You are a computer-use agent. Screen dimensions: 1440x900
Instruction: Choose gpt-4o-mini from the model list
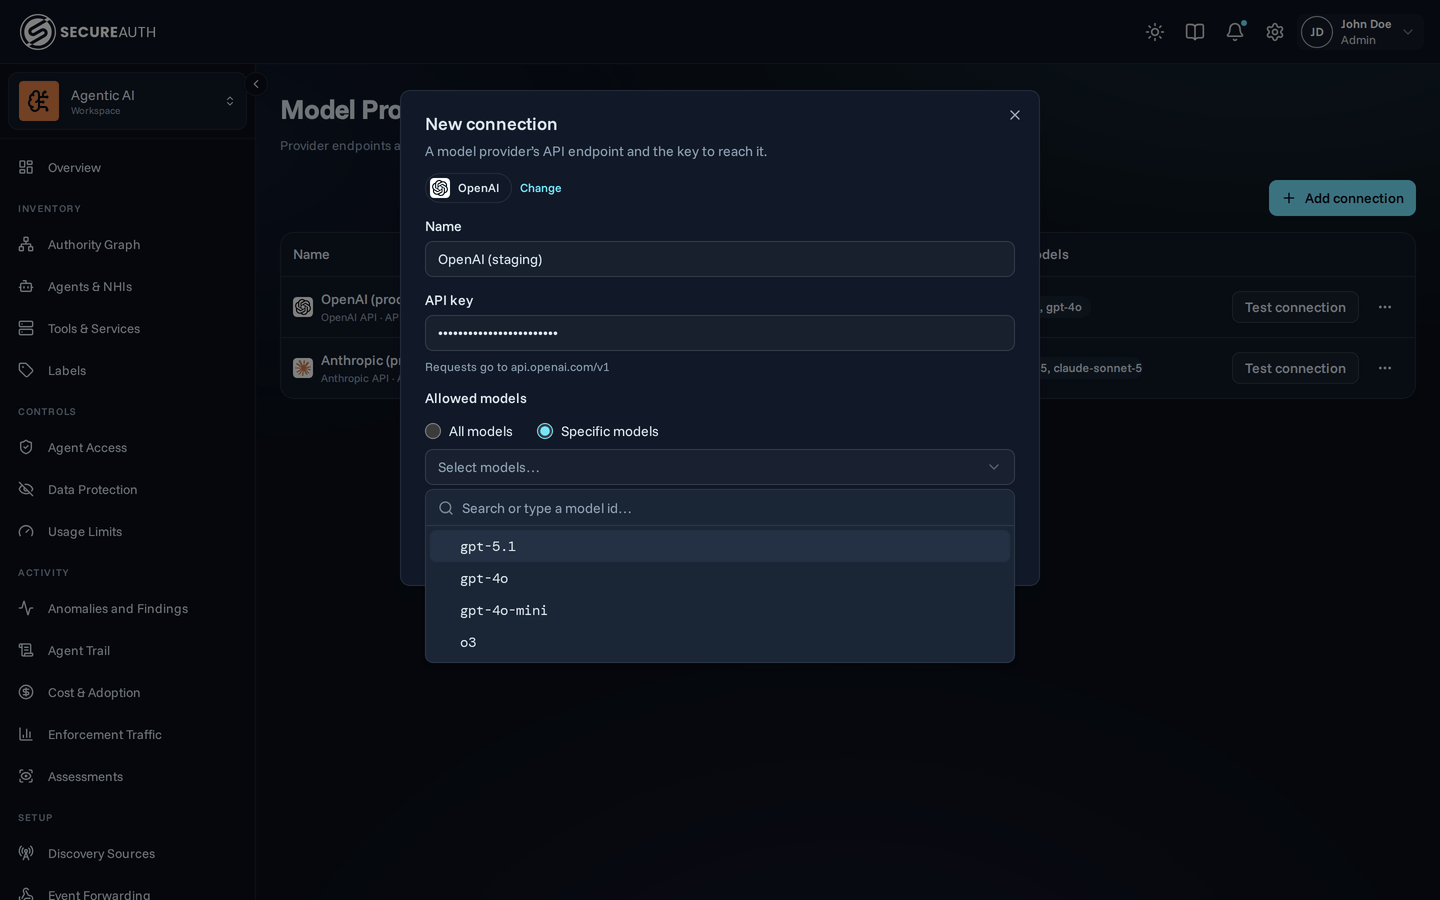coord(720,610)
